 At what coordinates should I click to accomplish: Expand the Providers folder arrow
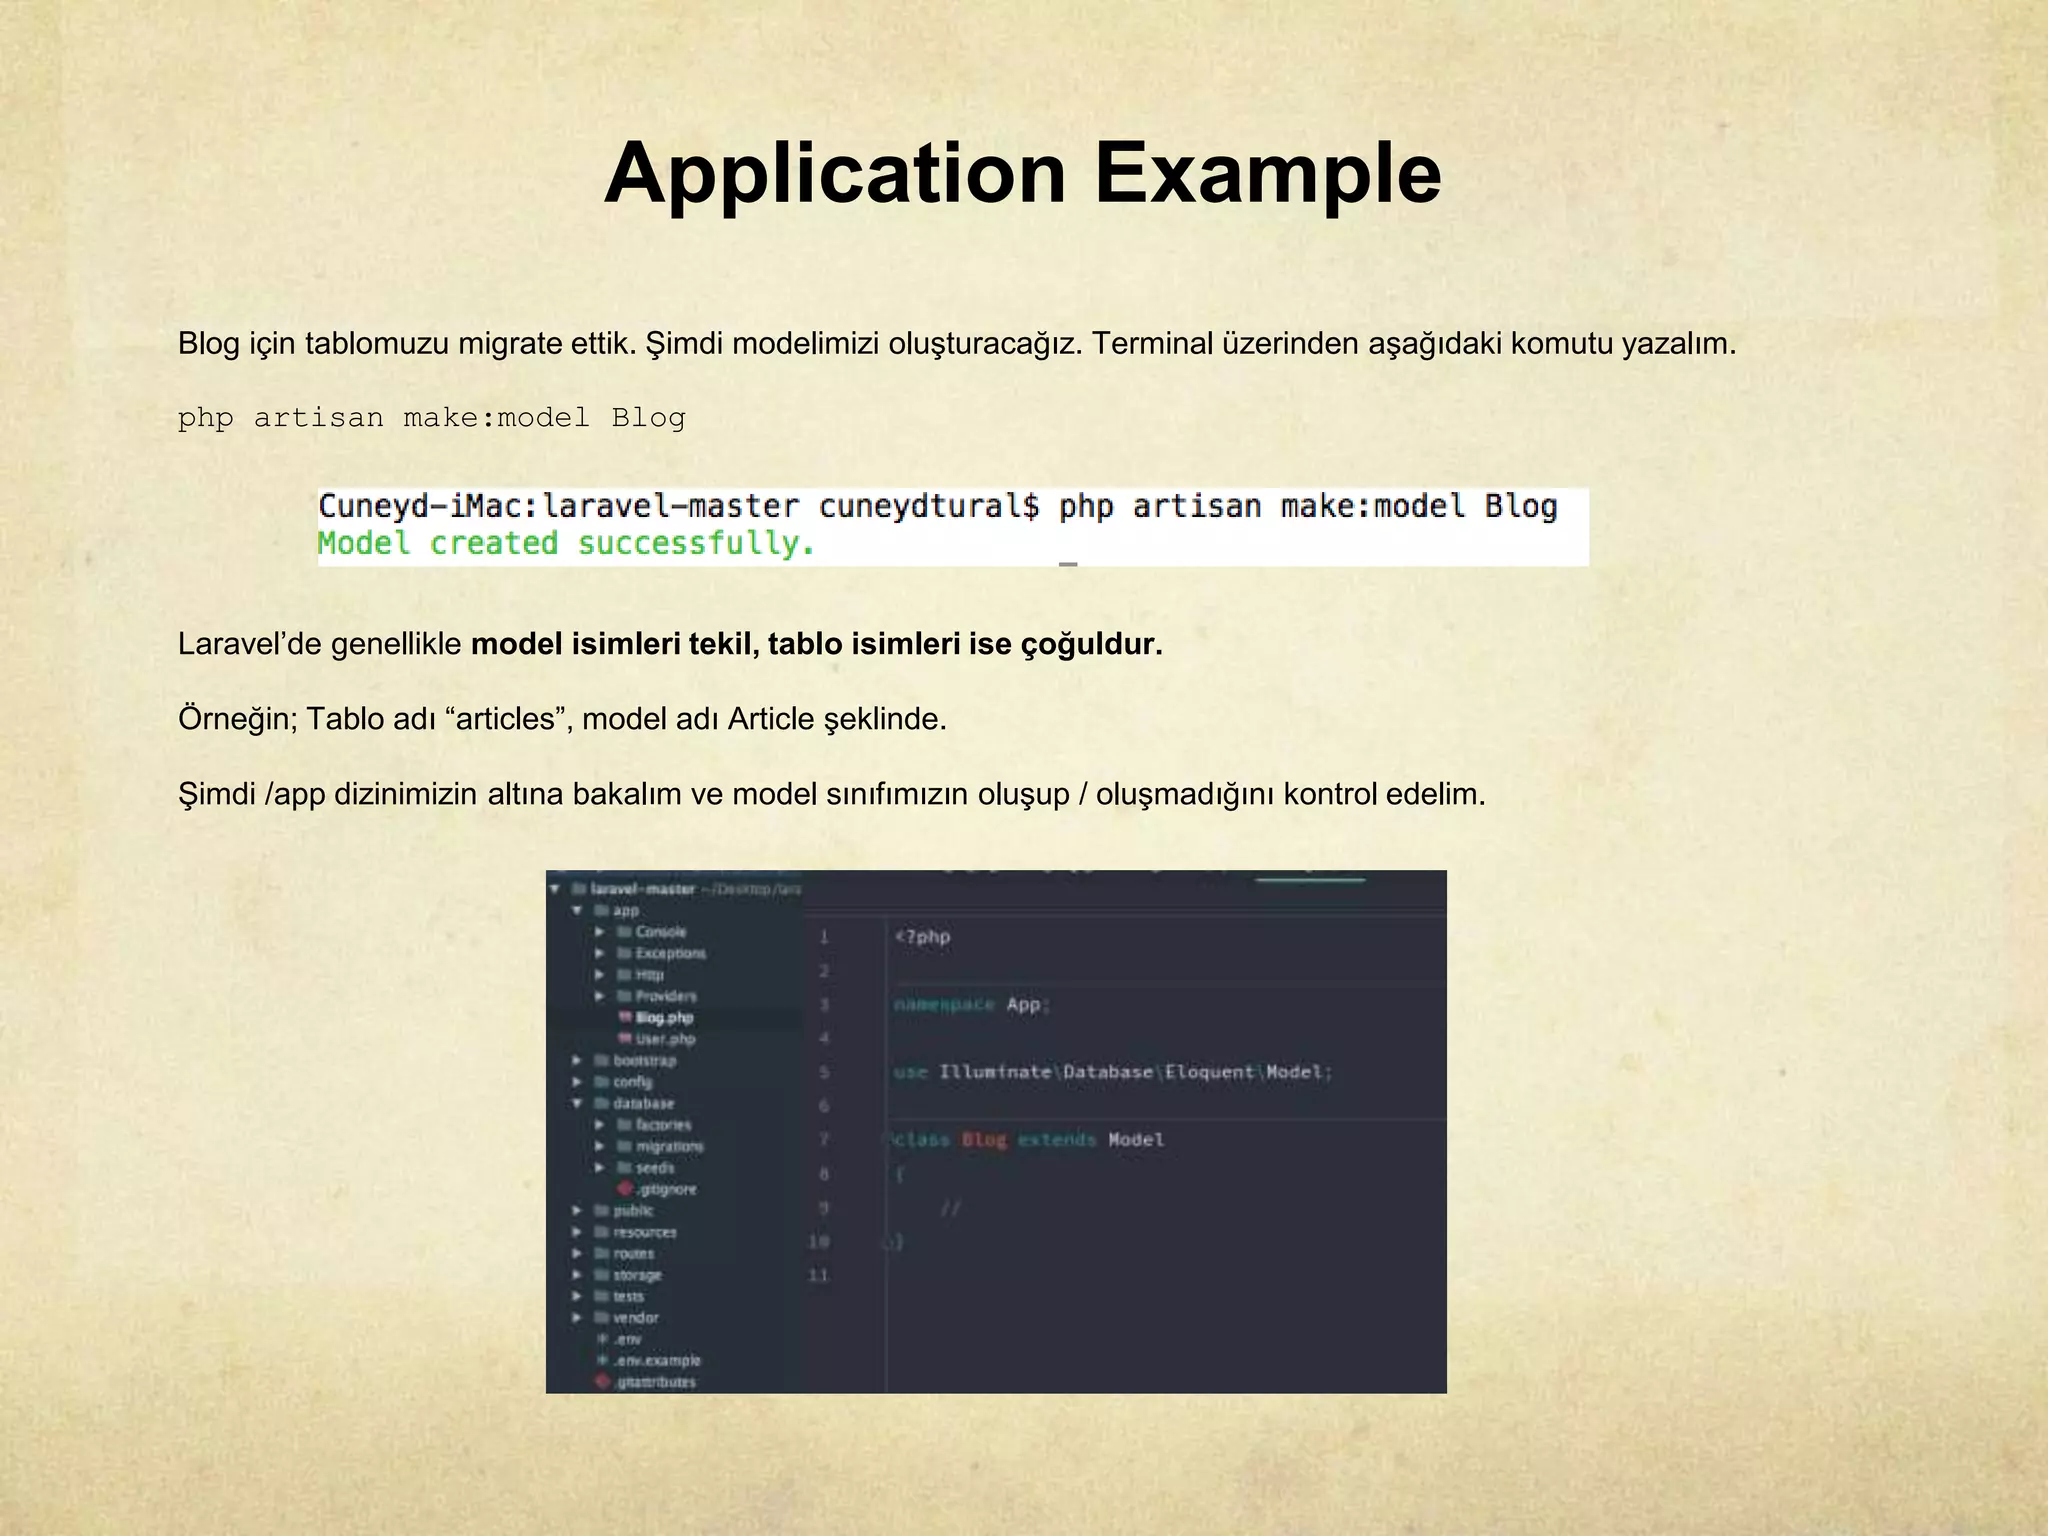[x=600, y=996]
